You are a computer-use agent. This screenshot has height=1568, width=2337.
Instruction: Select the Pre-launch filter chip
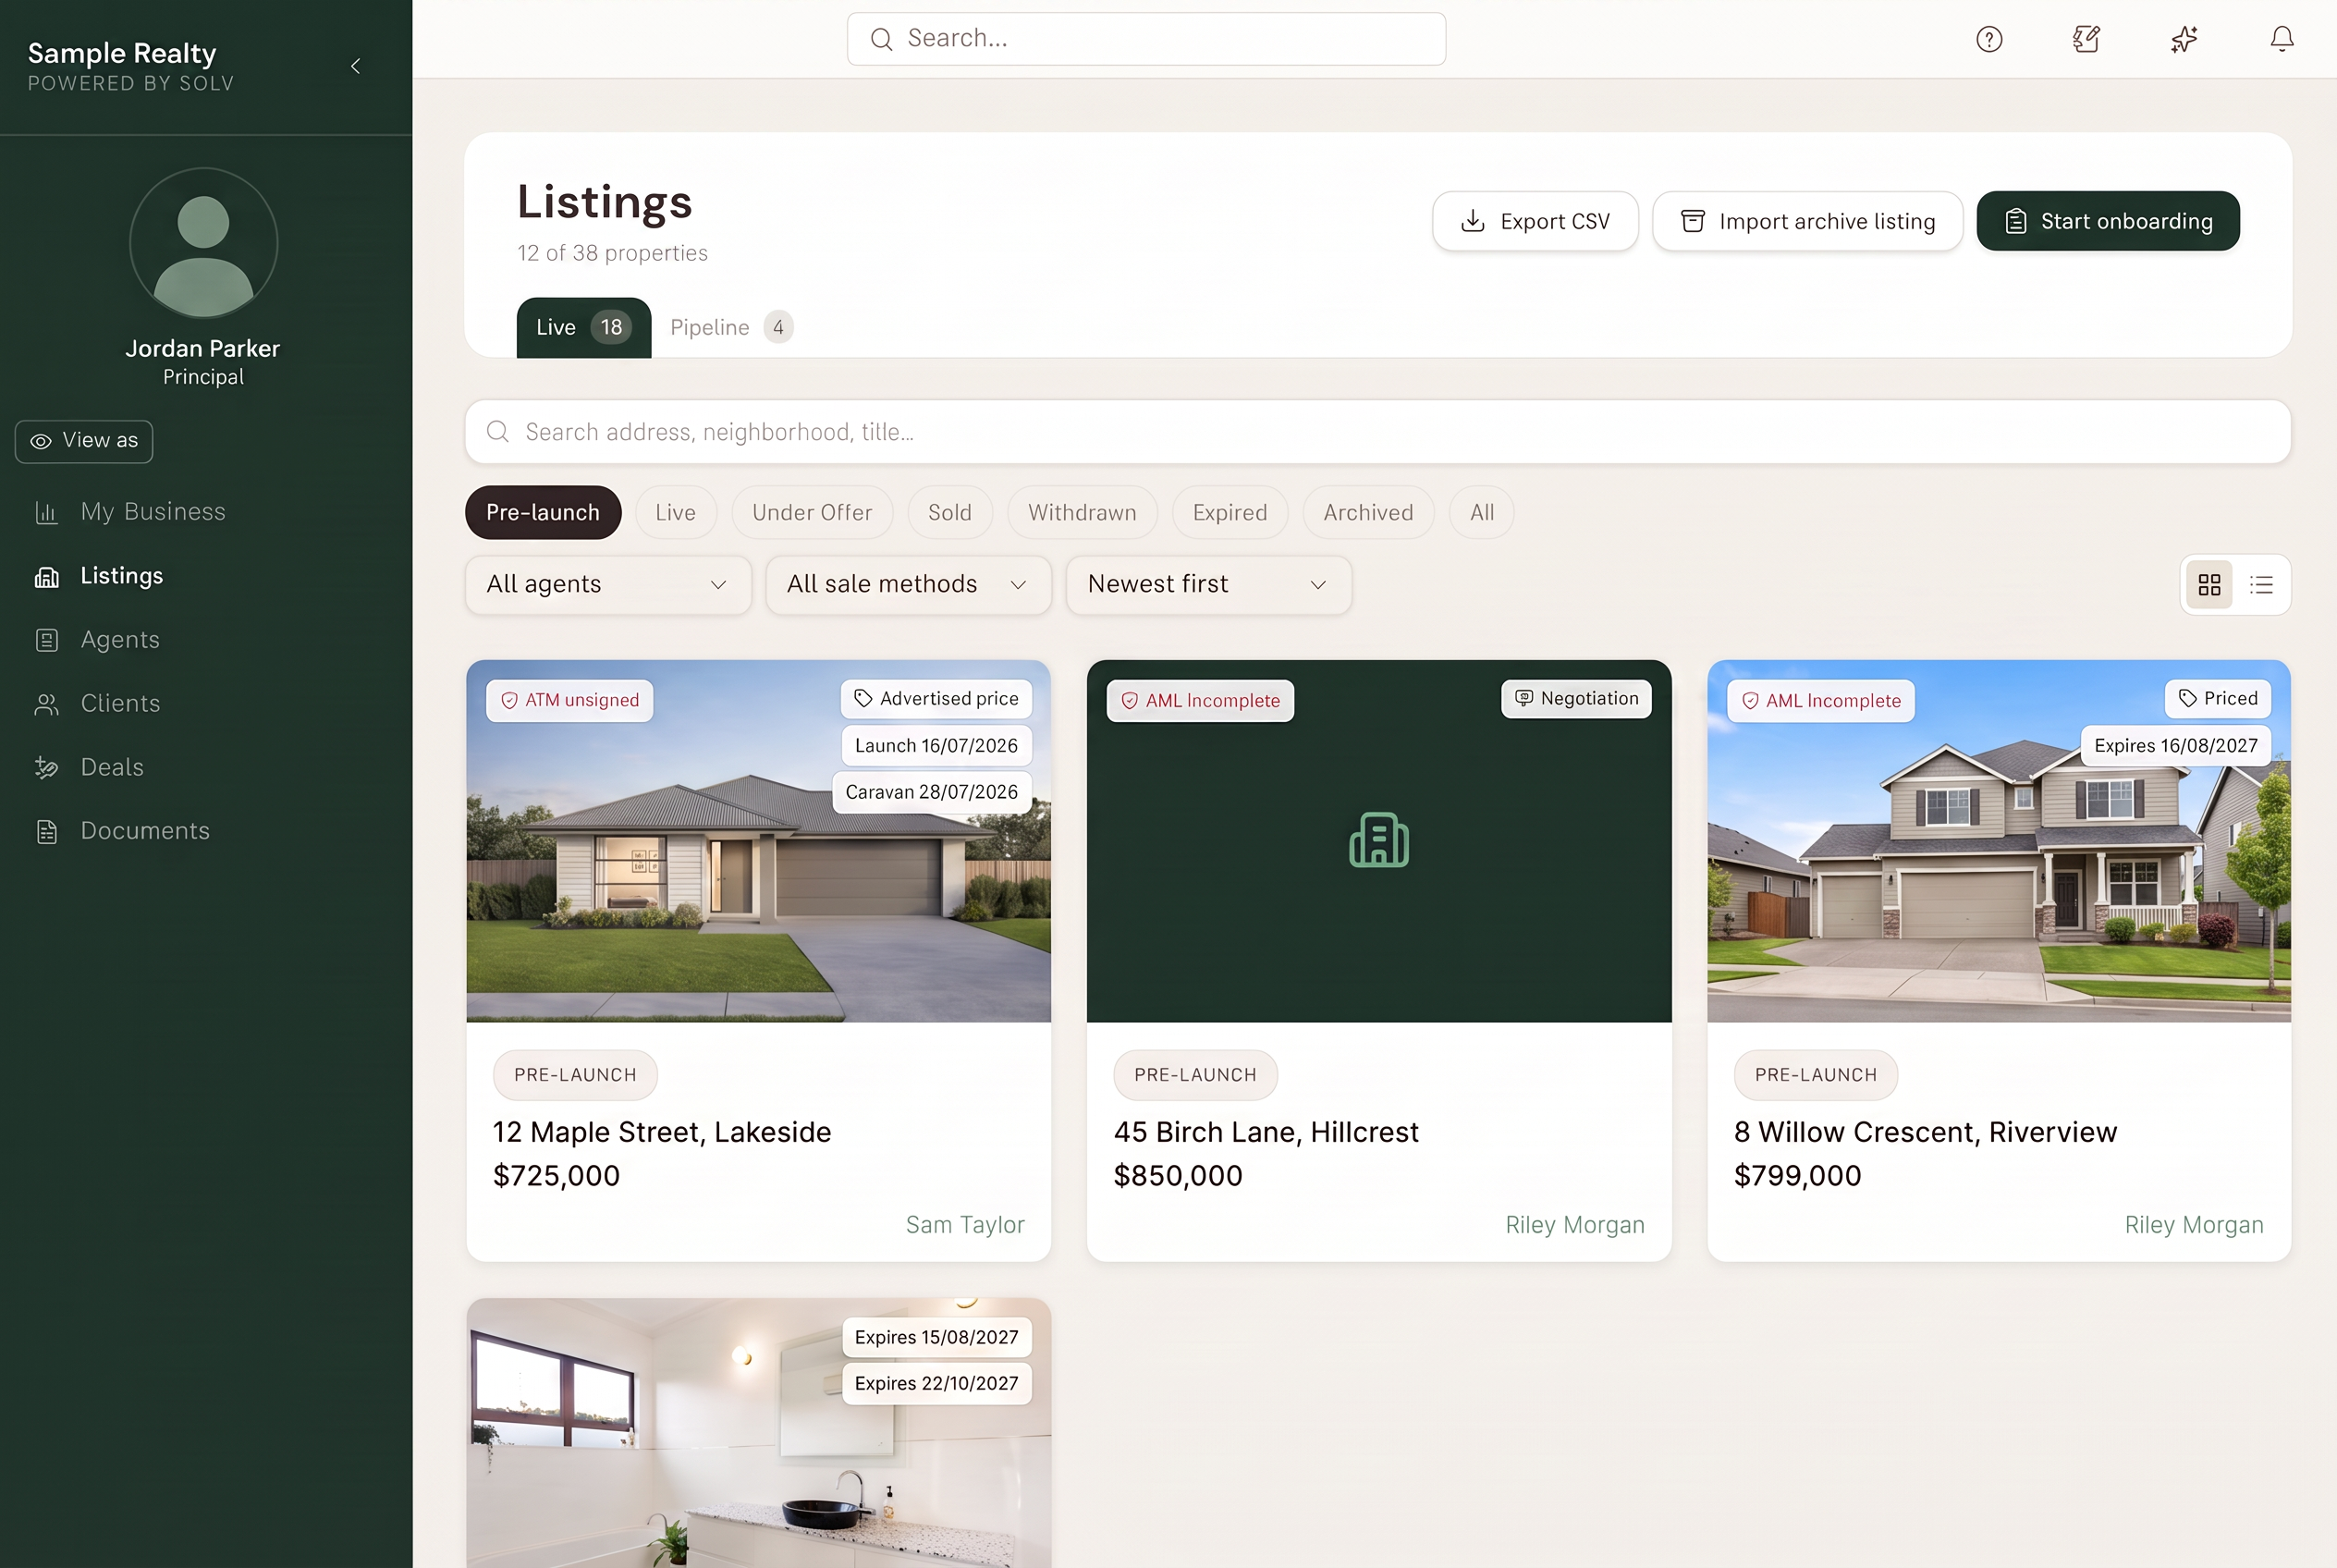[543, 512]
